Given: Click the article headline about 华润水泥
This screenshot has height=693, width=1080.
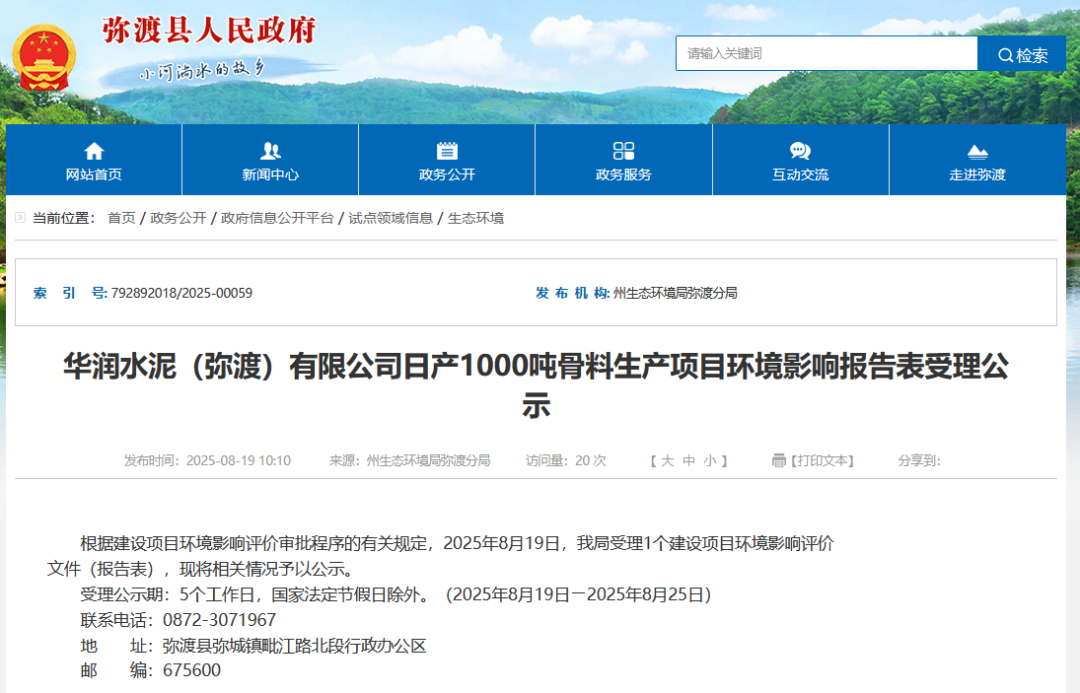Looking at the screenshot, I should pos(536,386).
